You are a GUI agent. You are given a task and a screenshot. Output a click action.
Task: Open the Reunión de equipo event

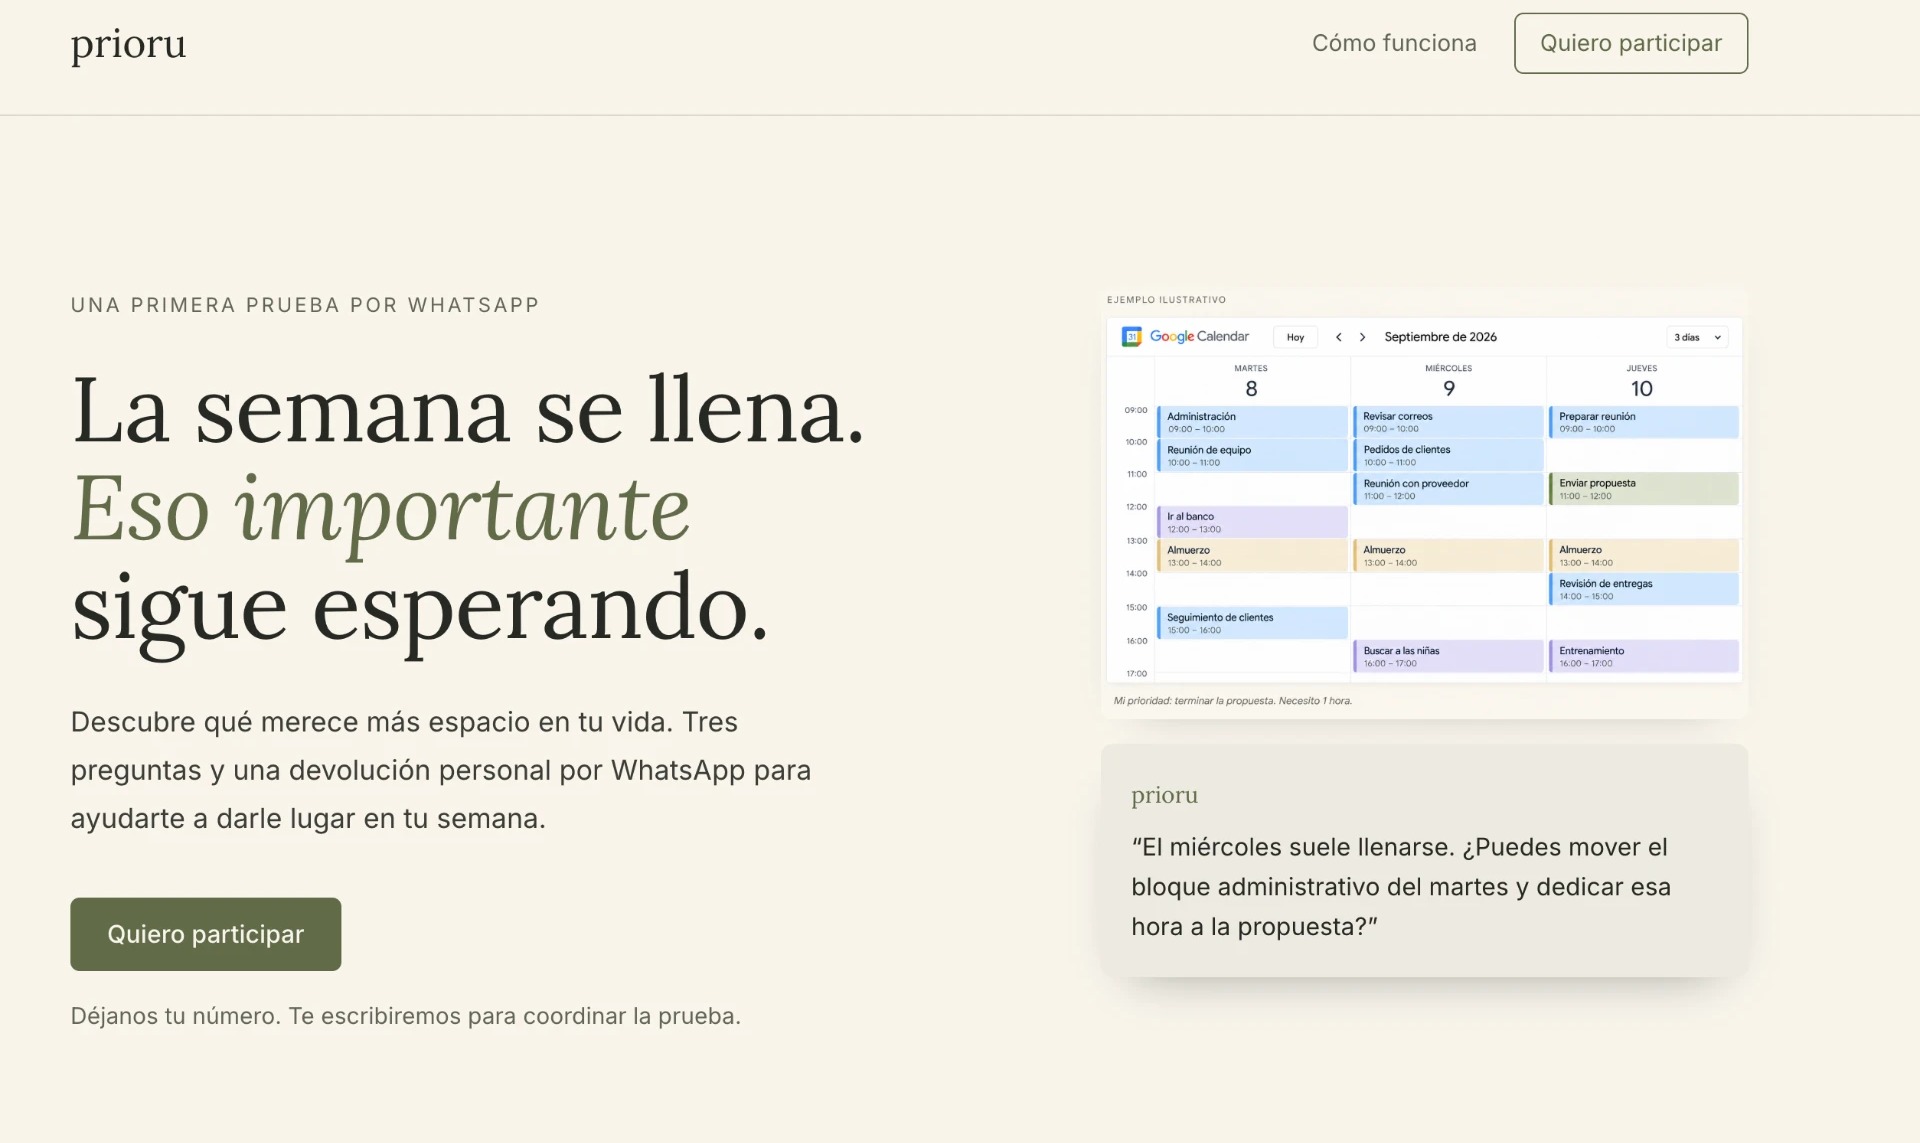point(1252,455)
